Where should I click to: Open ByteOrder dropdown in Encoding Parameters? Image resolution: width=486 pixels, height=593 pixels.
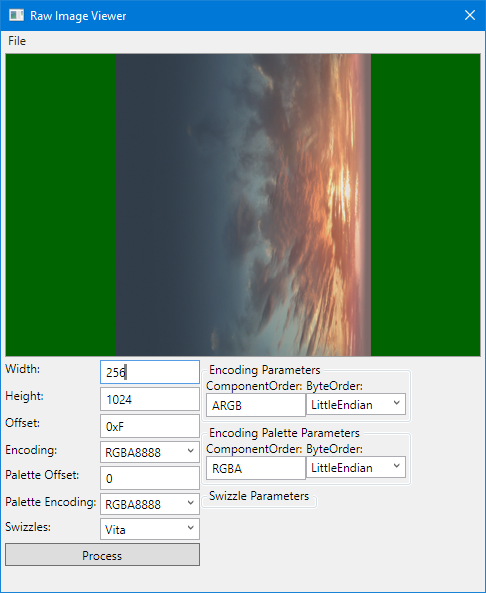(x=356, y=404)
